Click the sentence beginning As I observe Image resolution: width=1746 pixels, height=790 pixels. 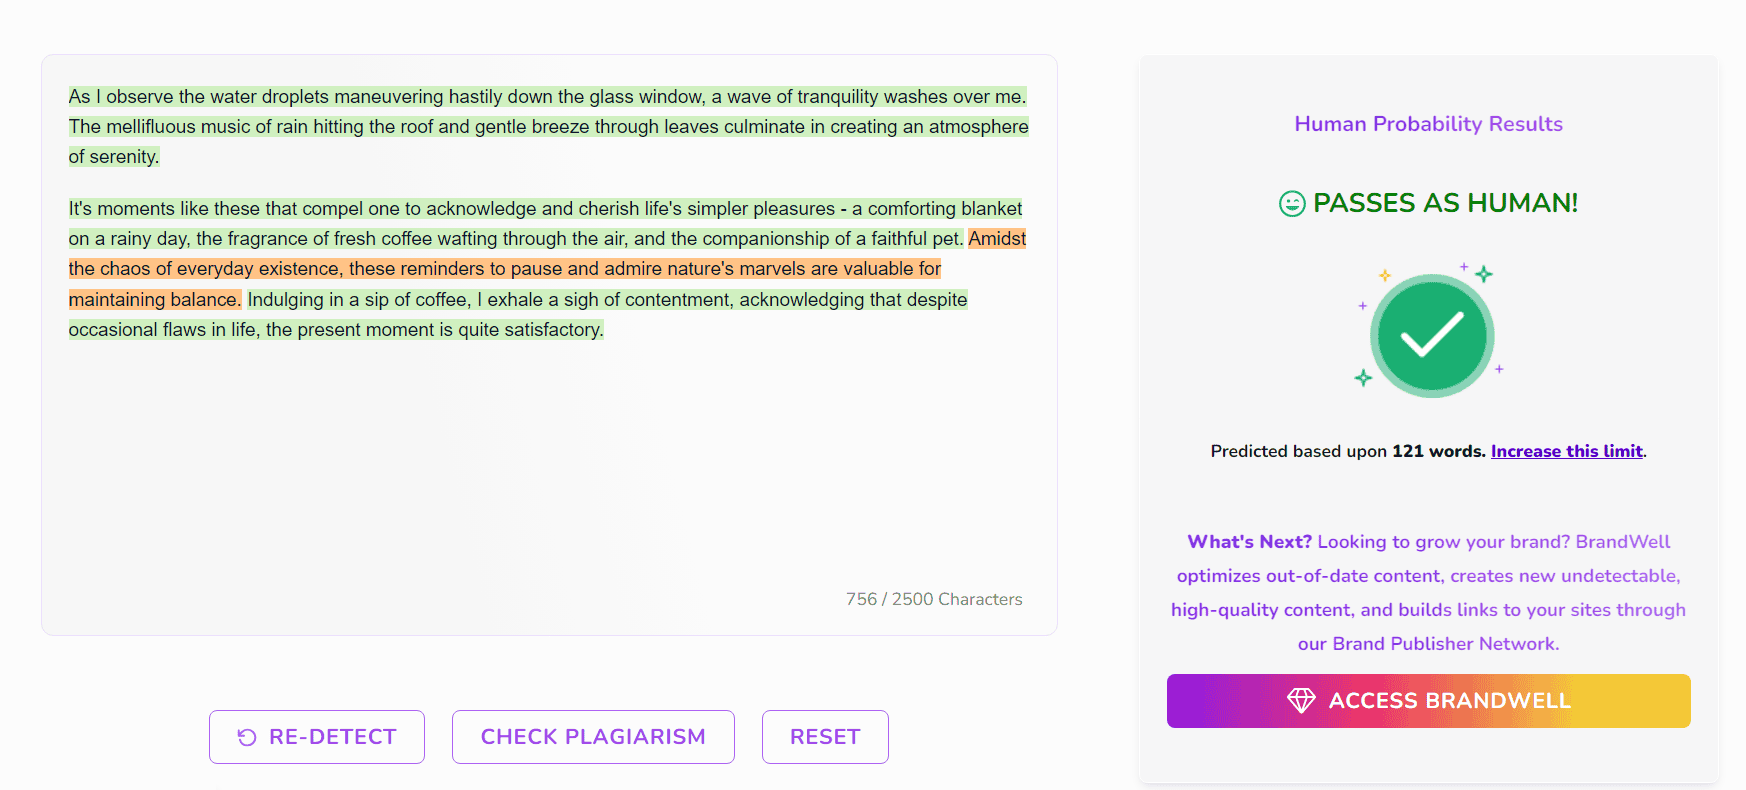pyautogui.click(x=547, y=97)
